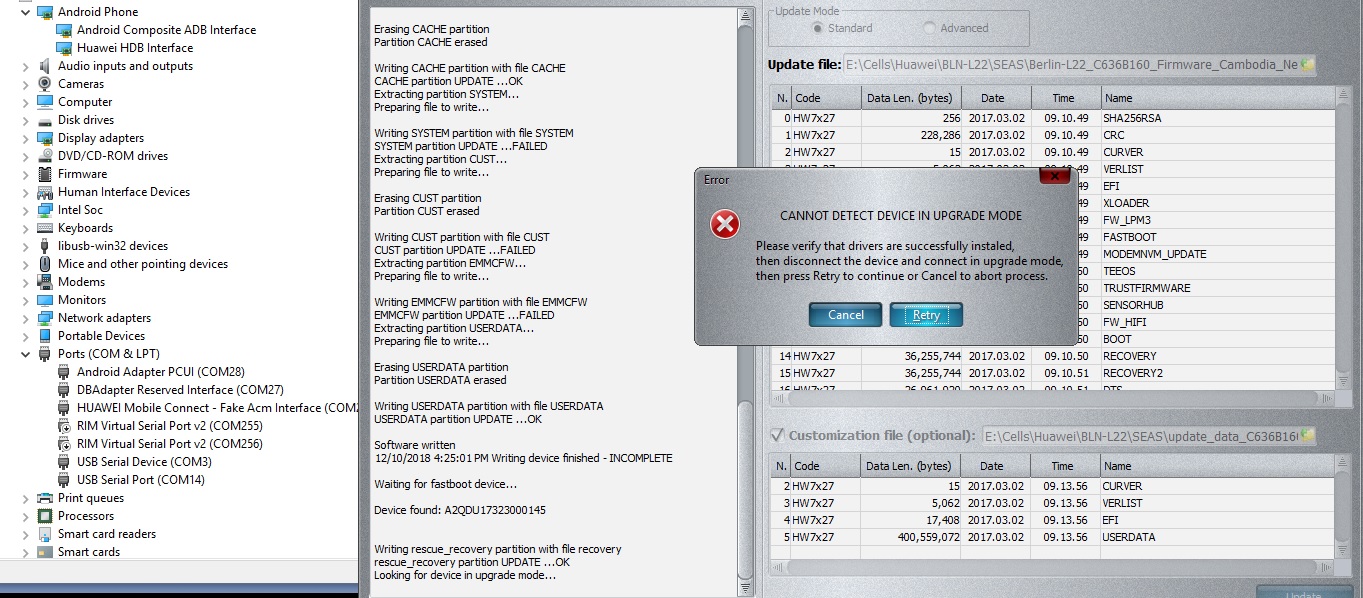
Task: Select the CRC row in update table
Action: click(x=1053, y=135)
